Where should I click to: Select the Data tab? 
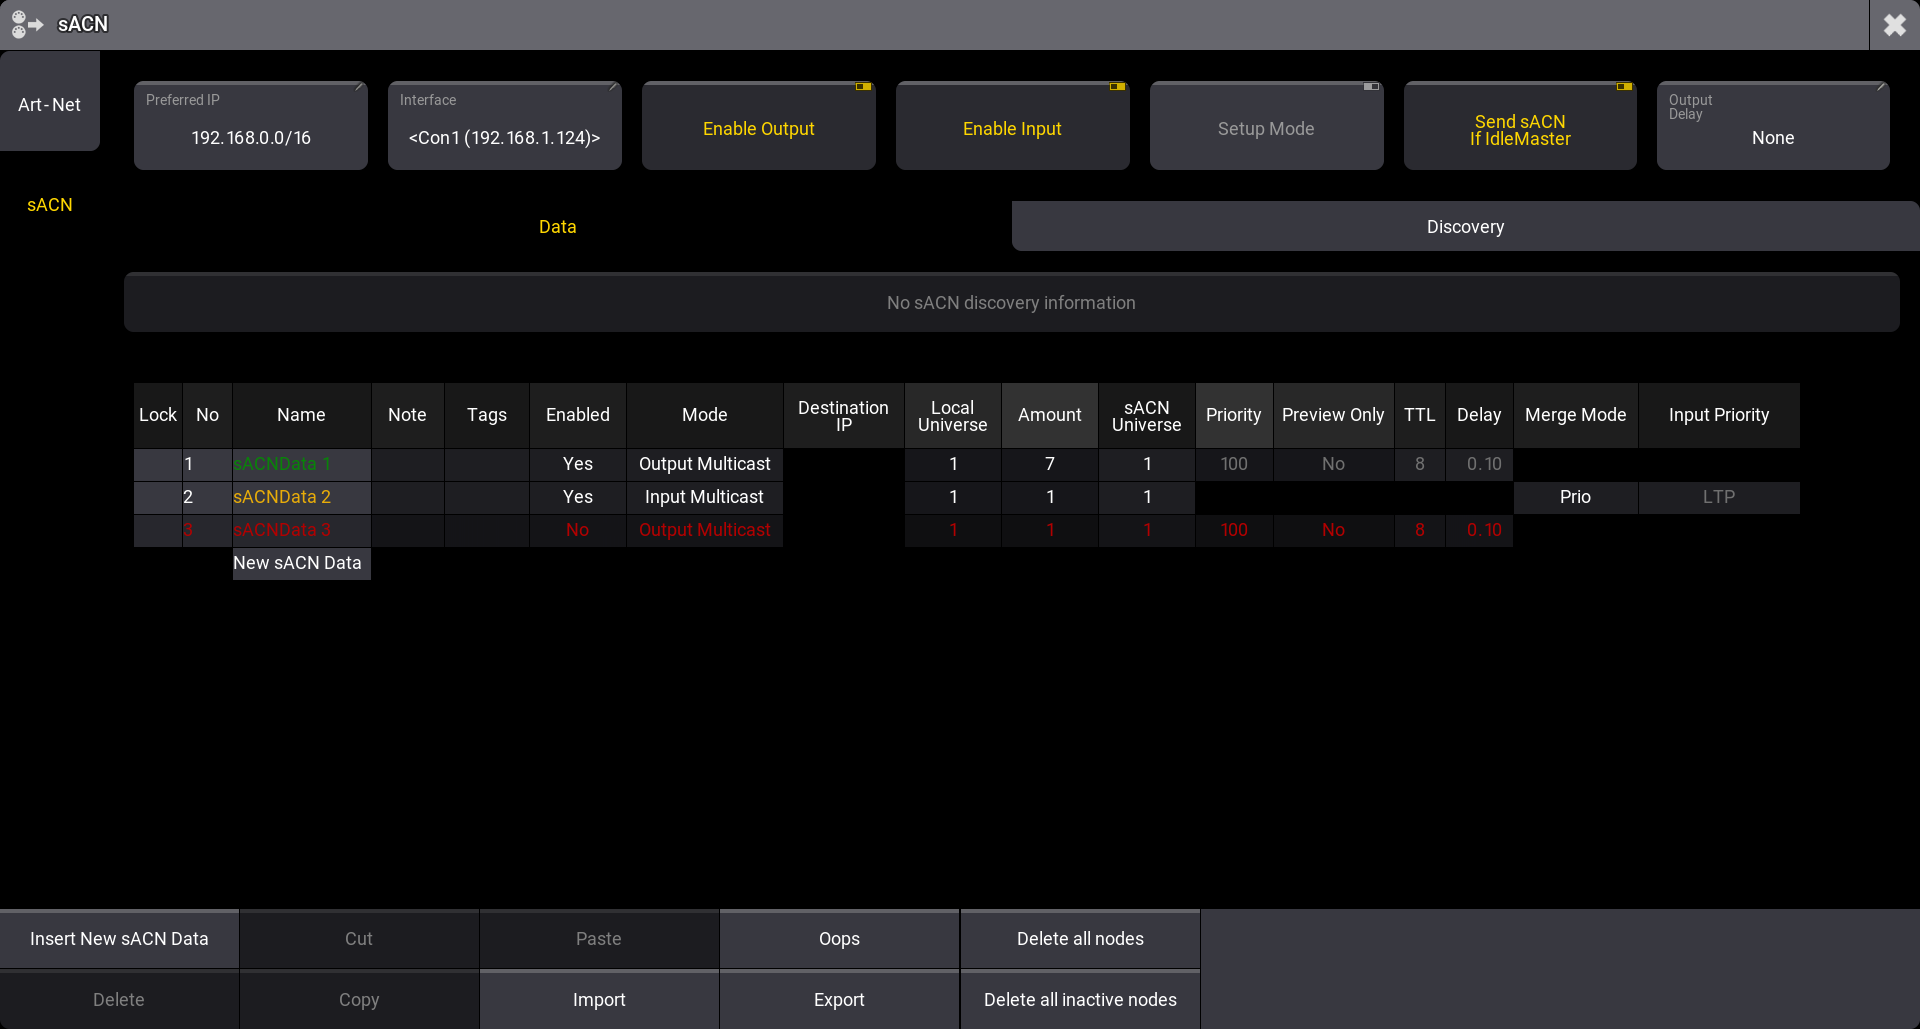[x=557, y=227]
